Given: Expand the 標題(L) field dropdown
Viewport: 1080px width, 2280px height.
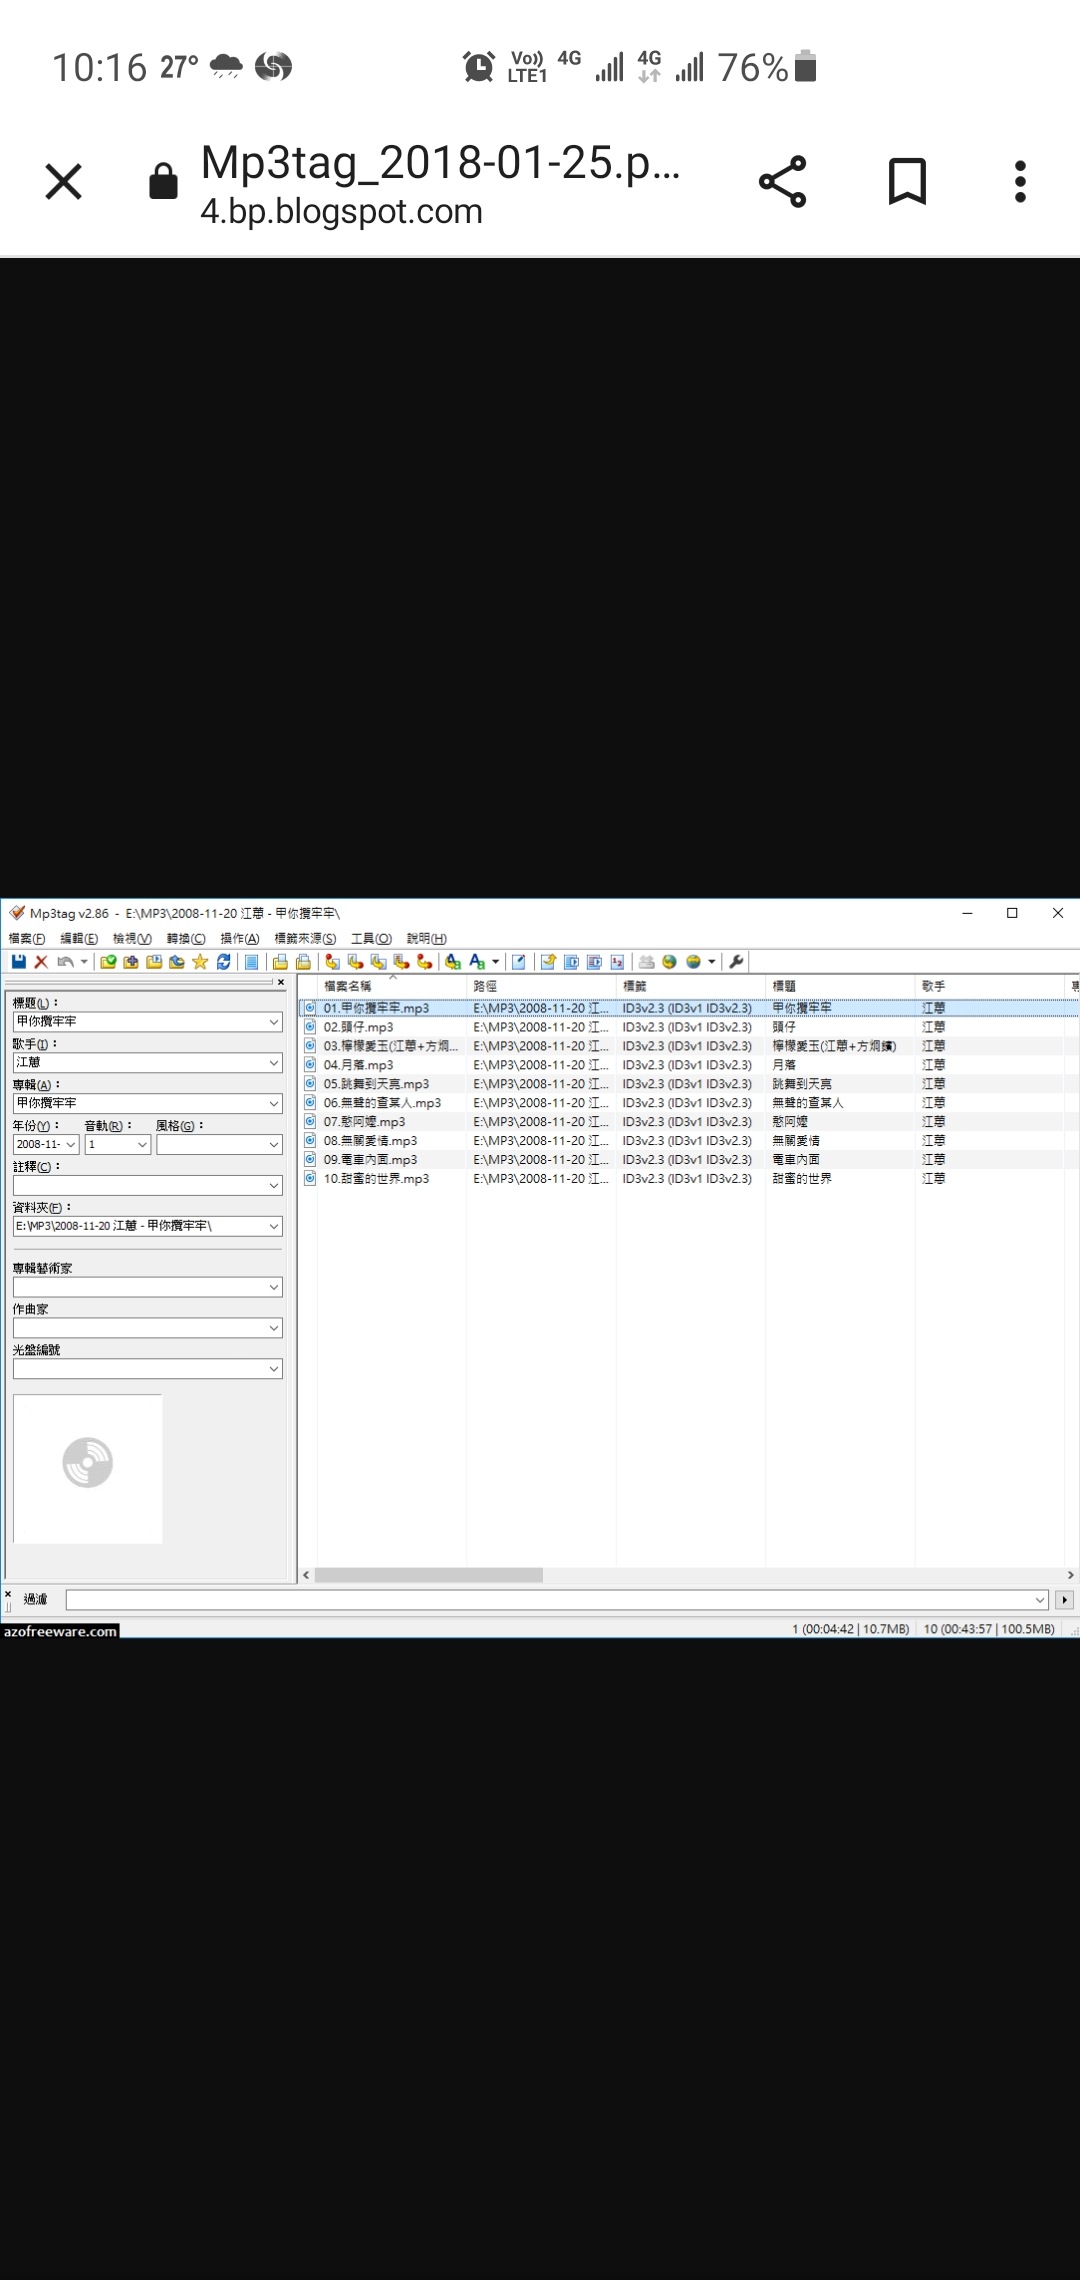Looking at the screenshot, I should point(274,1022).
